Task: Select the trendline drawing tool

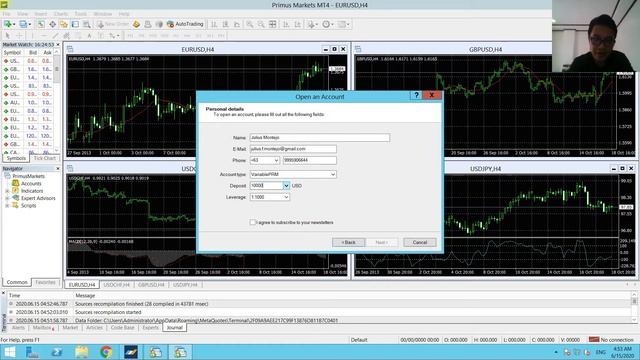Action: pyautogui.click(x=55, y=36)
